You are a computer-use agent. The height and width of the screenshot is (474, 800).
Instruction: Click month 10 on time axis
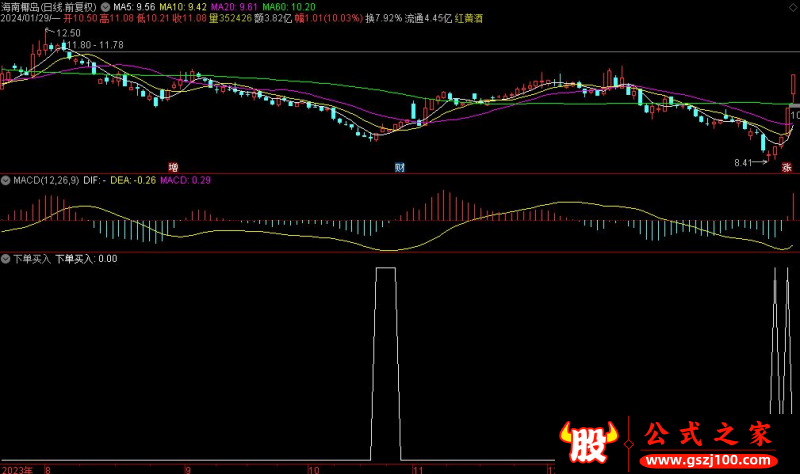[x=314, y=470]
